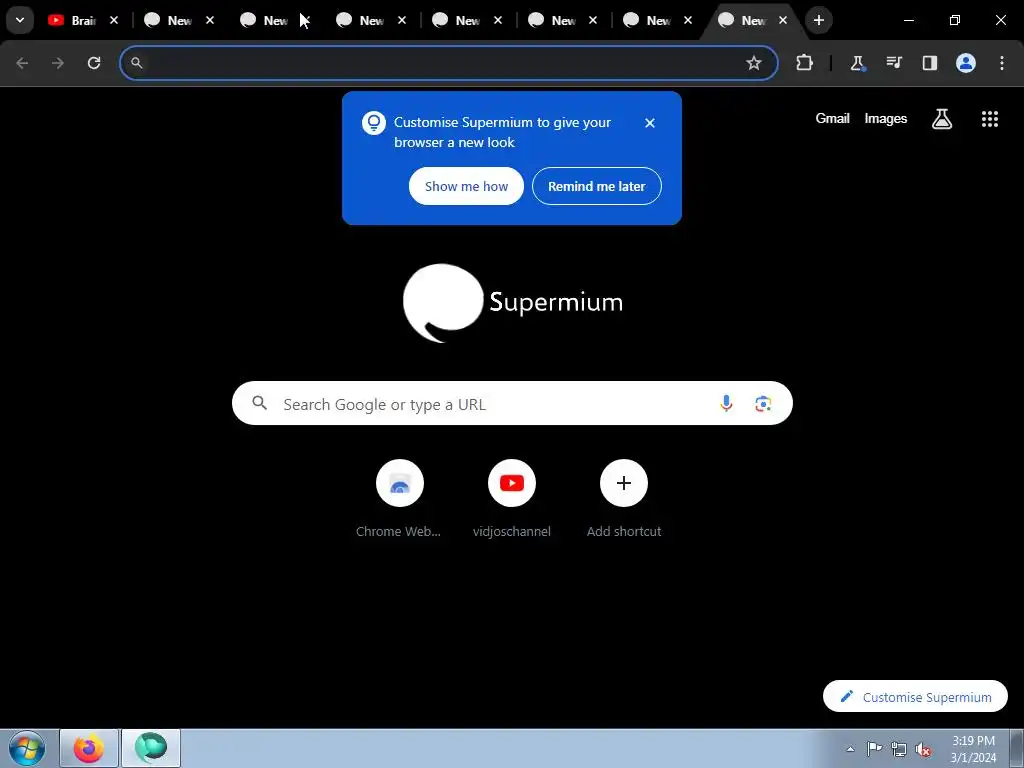
Task: Open the tab search dropdown arrow
Action: pyautogui.click(x=20, y=20)
